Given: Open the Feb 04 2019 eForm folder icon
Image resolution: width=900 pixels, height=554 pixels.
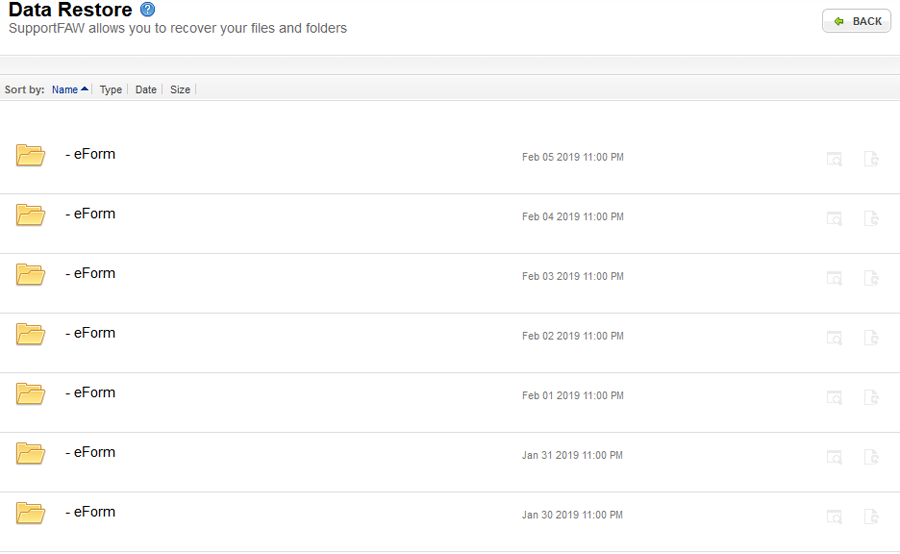Looking at the screenshot, I should pyautogui.click(x=30, y=215).
